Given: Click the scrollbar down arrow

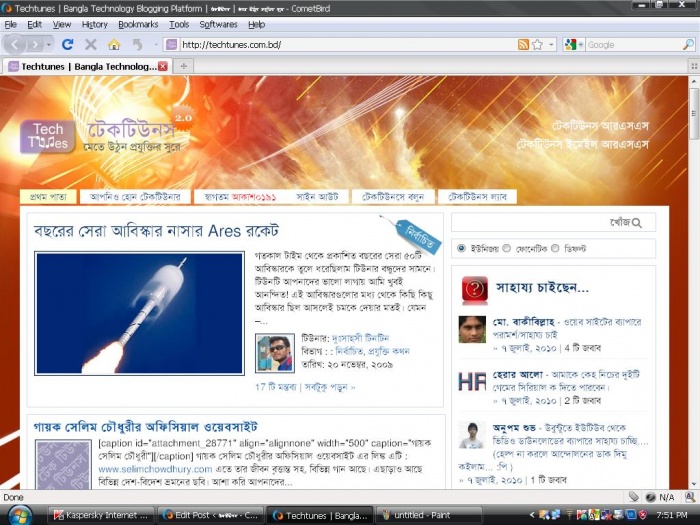Looking at the screenshot, I should point(694,483).
